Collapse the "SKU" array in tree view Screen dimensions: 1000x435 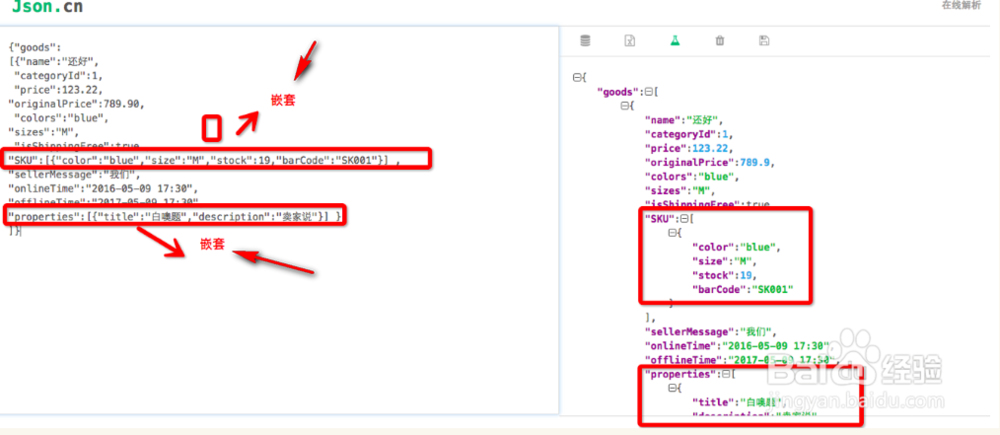pos(684,219)
